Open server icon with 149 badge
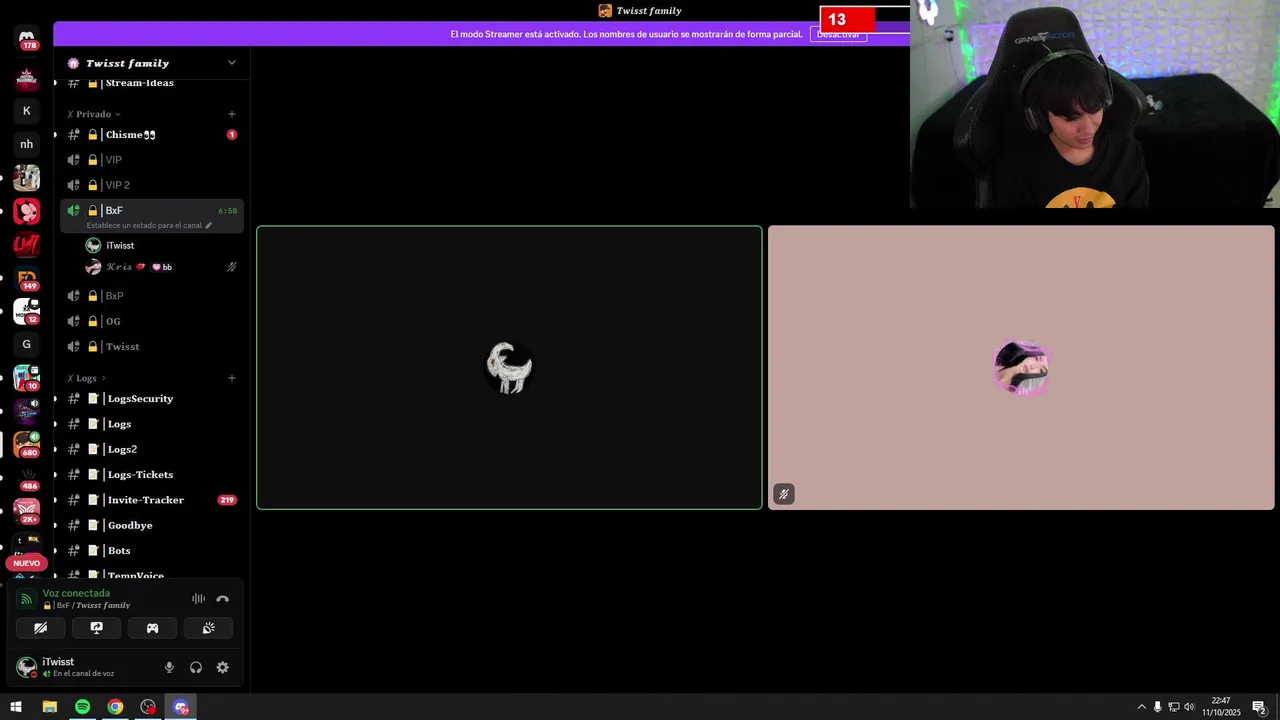 (x=27, y=279)
